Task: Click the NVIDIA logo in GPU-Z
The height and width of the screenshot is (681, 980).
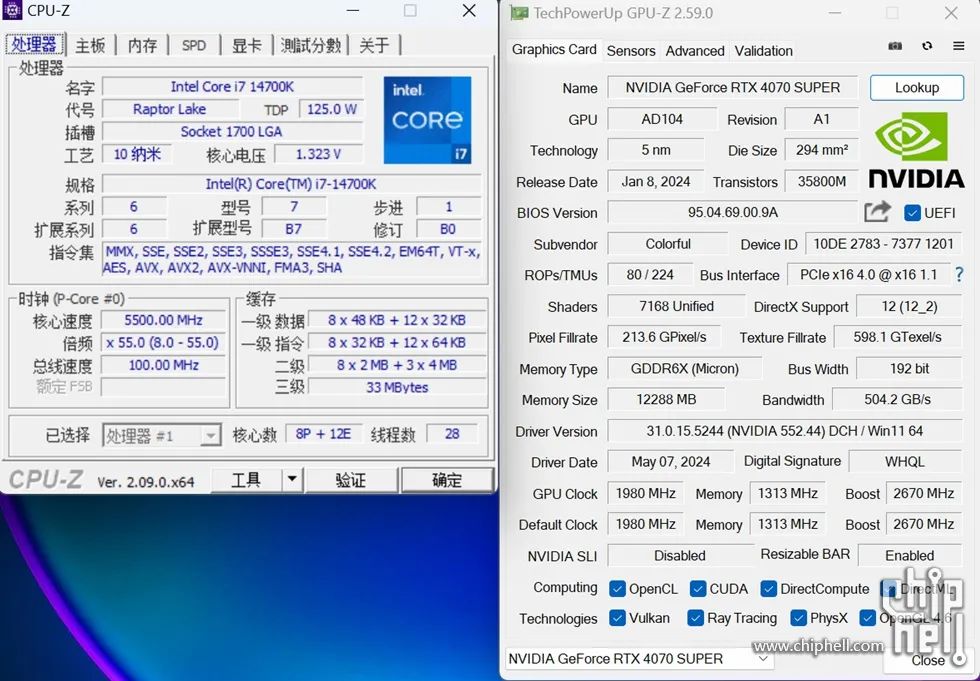Action: [x=916, y=151]
